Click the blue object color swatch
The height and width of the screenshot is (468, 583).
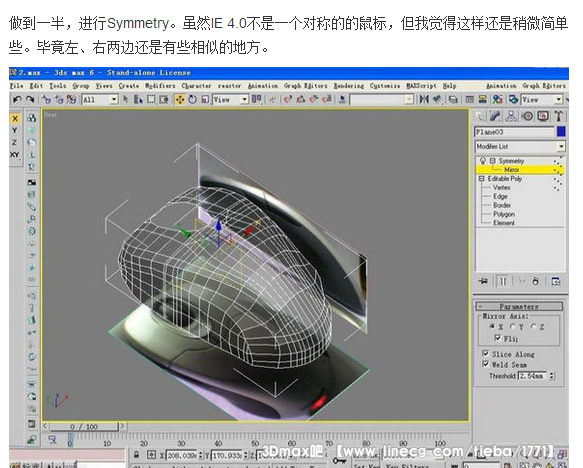pos(561,132)
